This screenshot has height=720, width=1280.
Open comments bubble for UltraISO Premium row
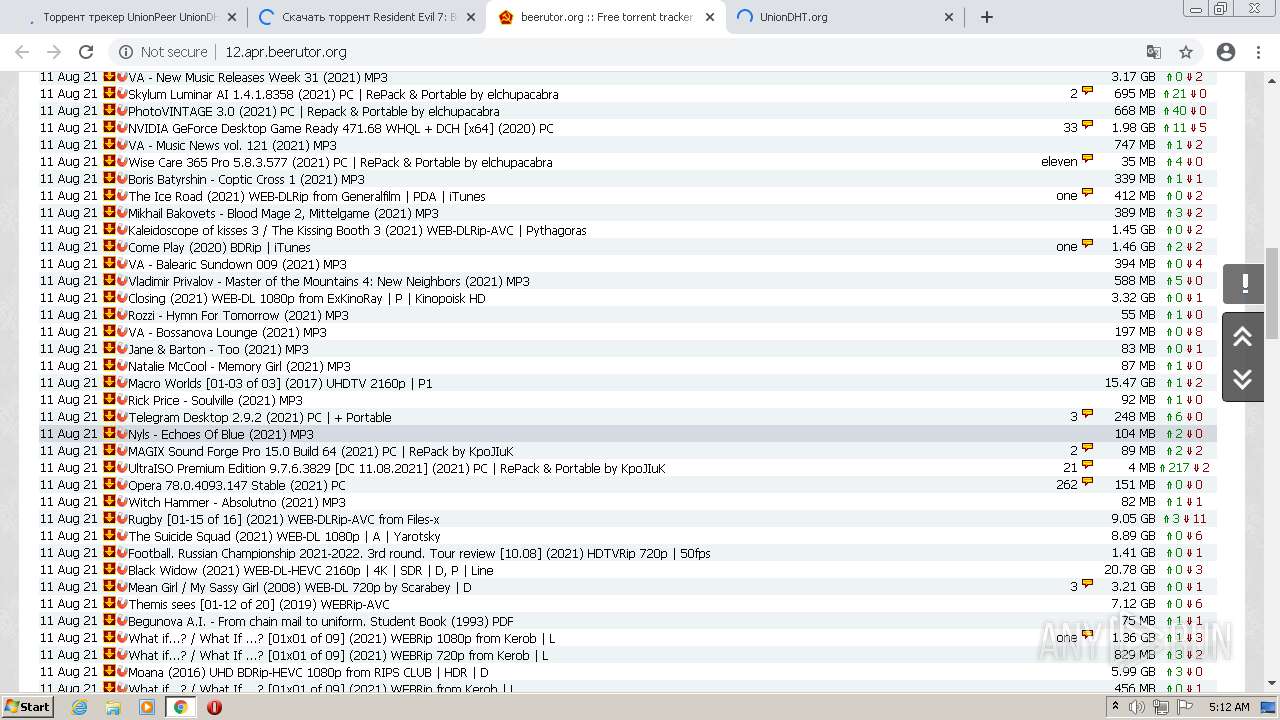(1087, 467)
